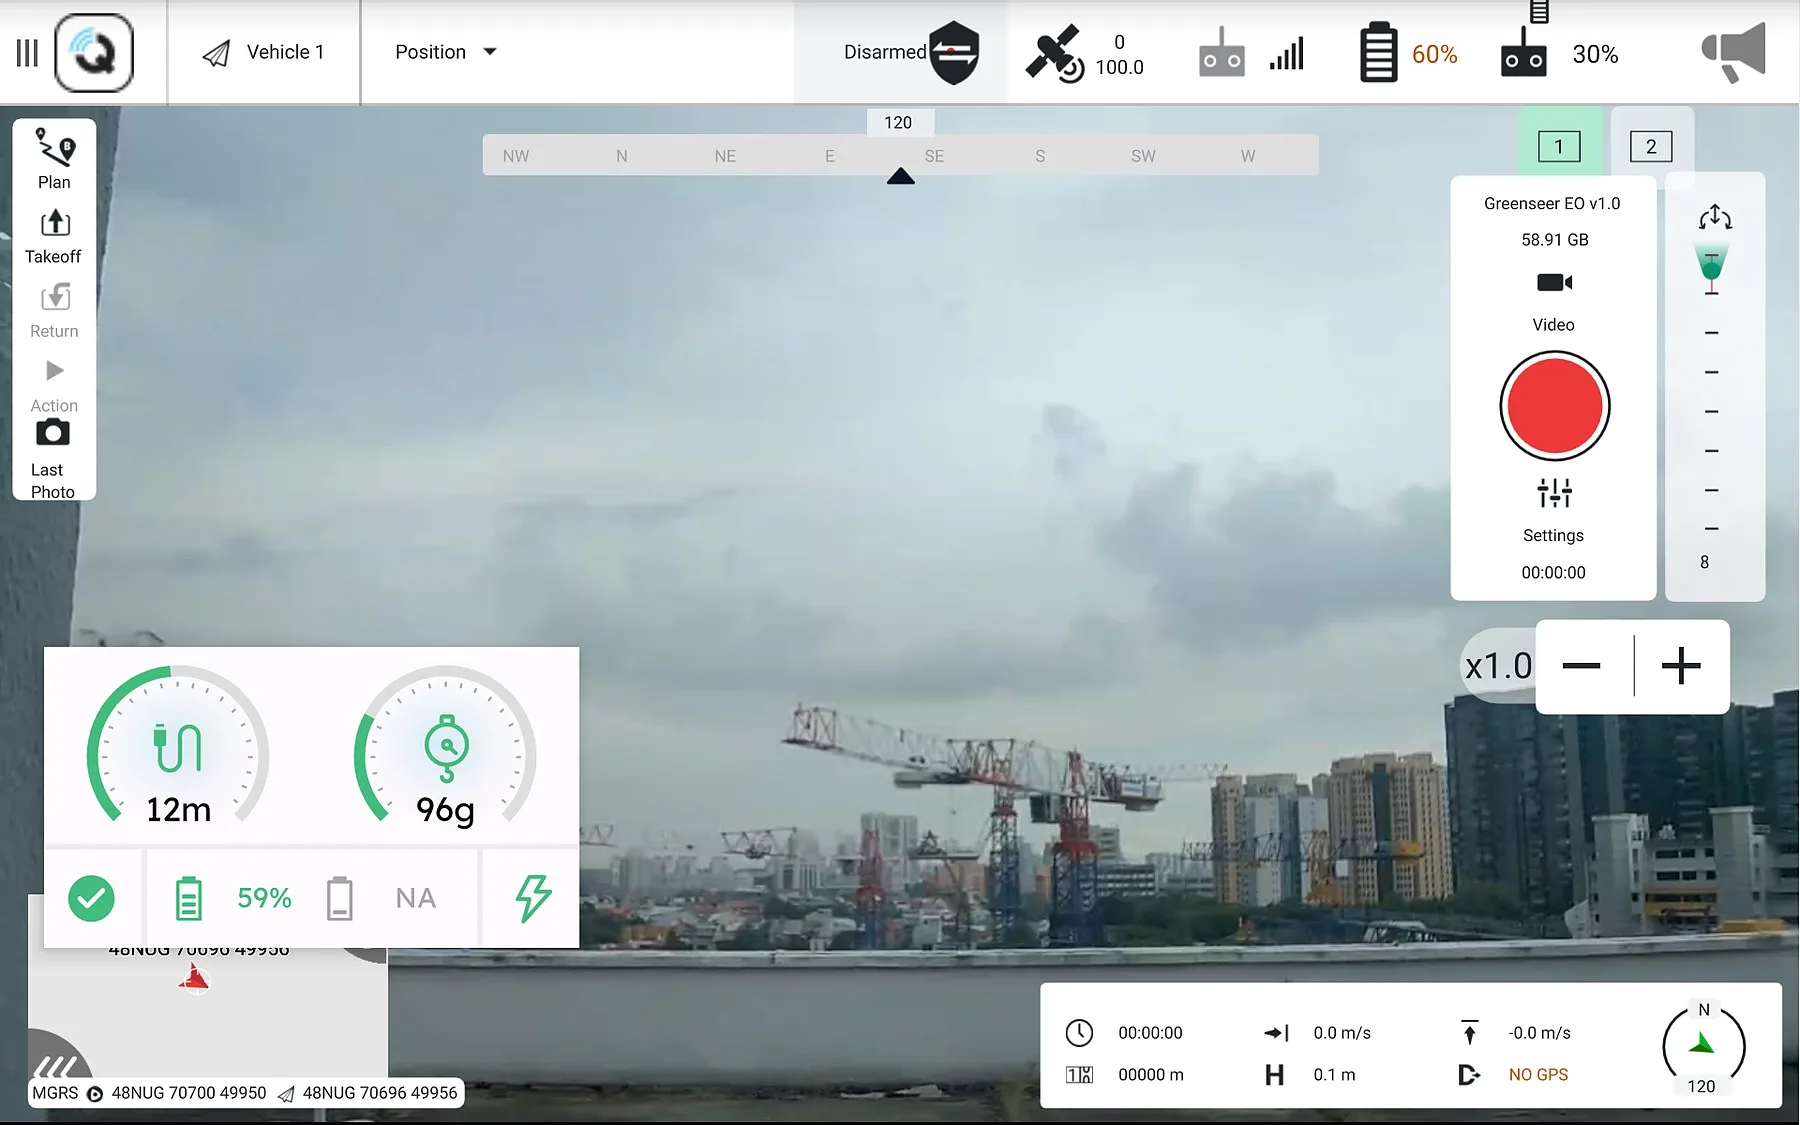The width and height of the screenshot is (1800, 1125).
Task: Click the 59% green battery icon
Action: point(188,898)
